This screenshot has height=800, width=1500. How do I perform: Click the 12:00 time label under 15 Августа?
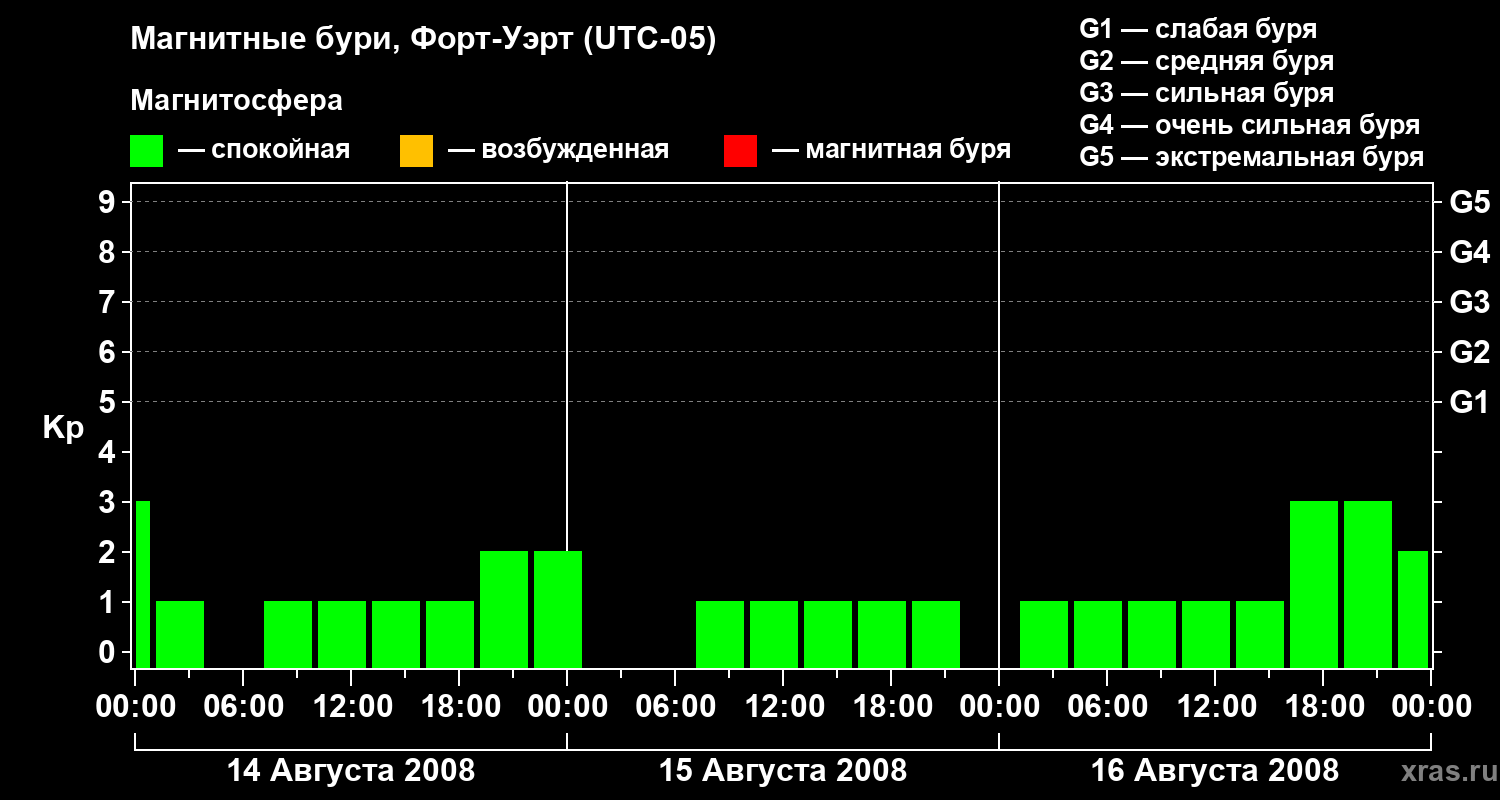pos(783,707)
